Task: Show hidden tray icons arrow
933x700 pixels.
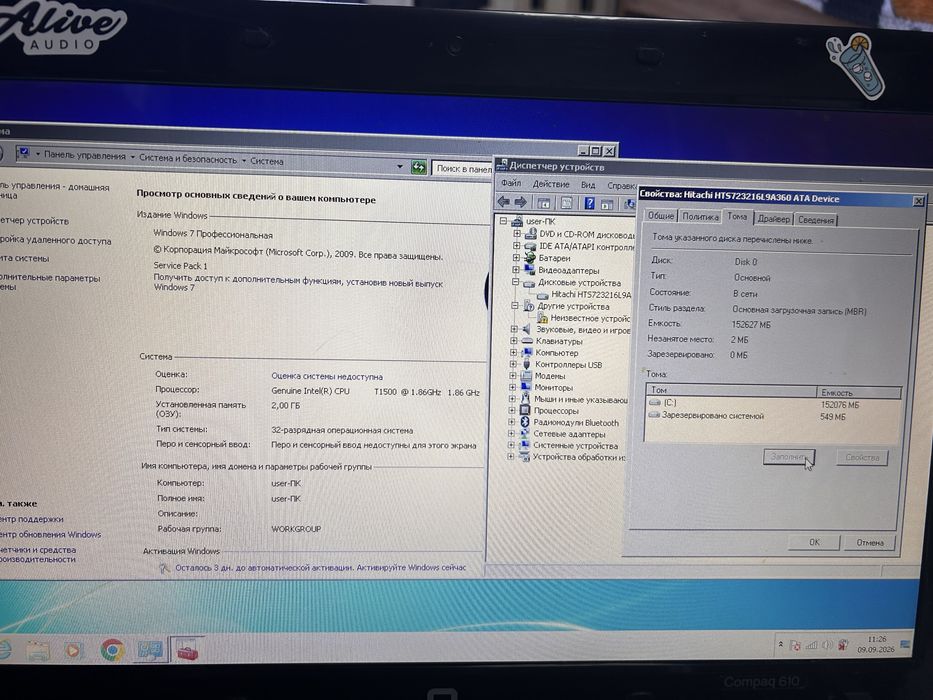Action: (780, 645)
